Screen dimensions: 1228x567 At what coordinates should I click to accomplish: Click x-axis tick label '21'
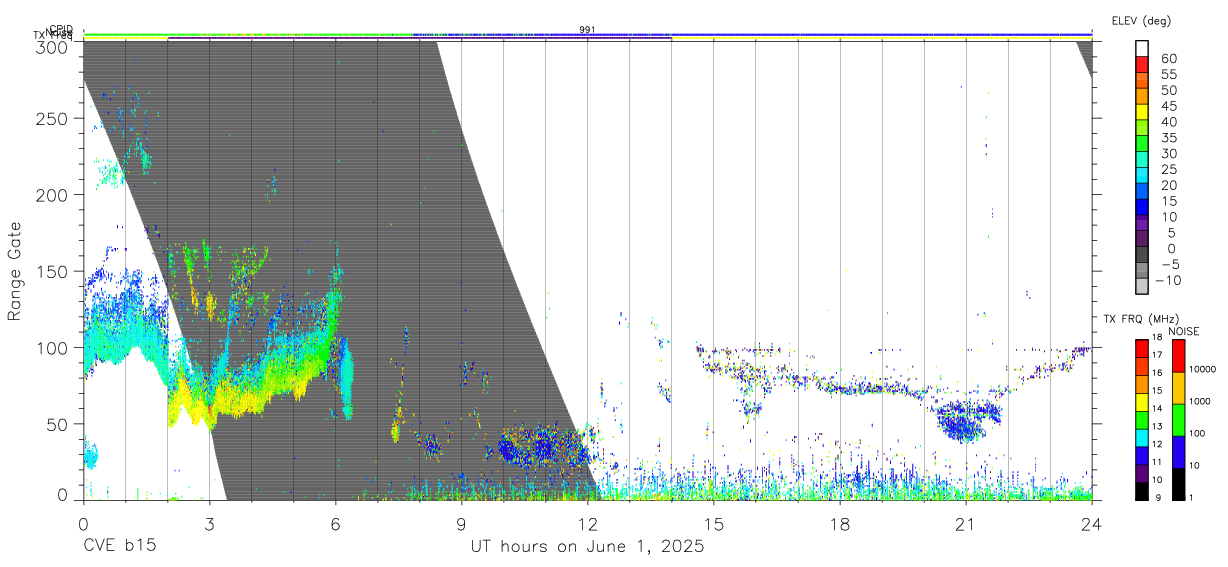tap(966, 524)
